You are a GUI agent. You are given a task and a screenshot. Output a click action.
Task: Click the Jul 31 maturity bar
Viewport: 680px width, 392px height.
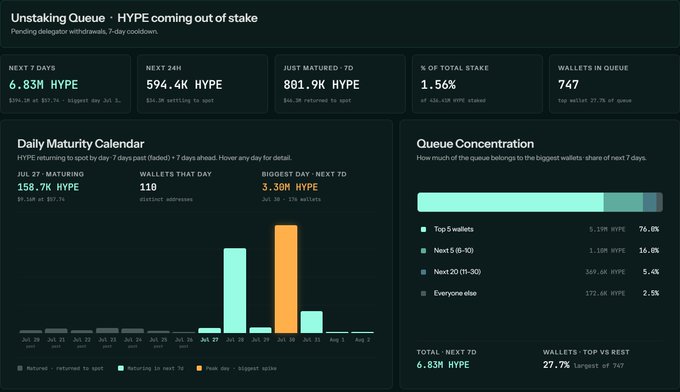[311, 322]
